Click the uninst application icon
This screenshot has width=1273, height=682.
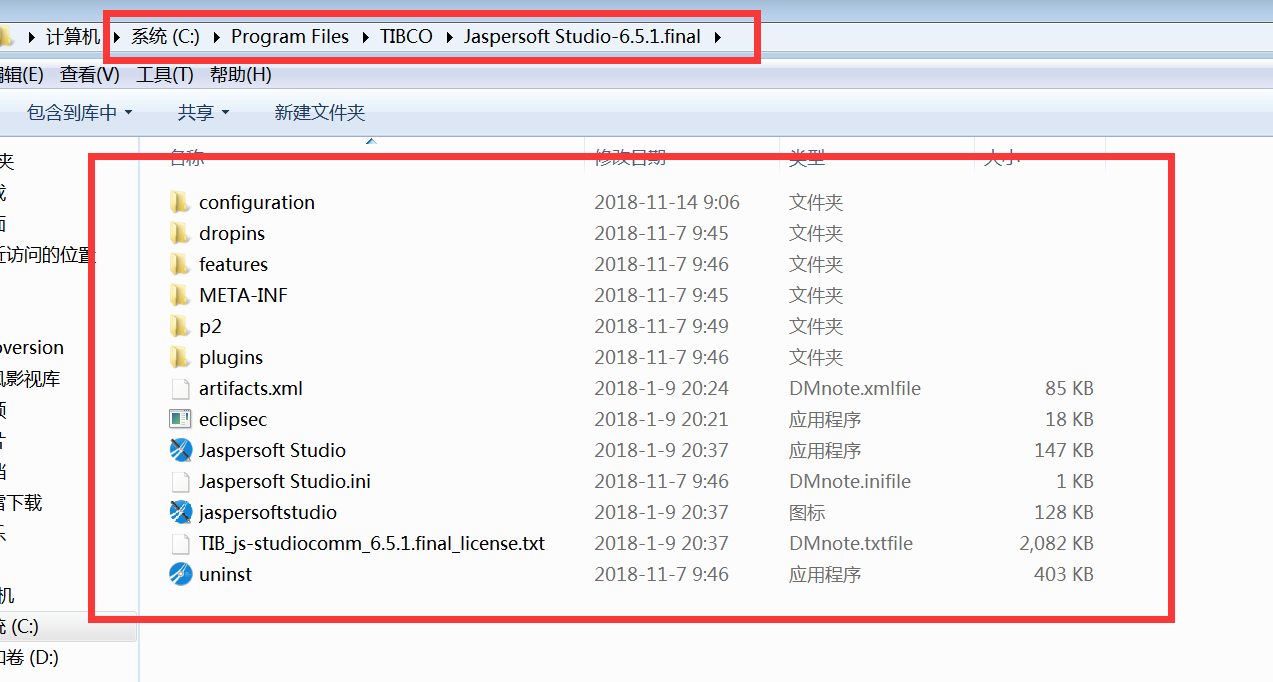coord(180,574)
